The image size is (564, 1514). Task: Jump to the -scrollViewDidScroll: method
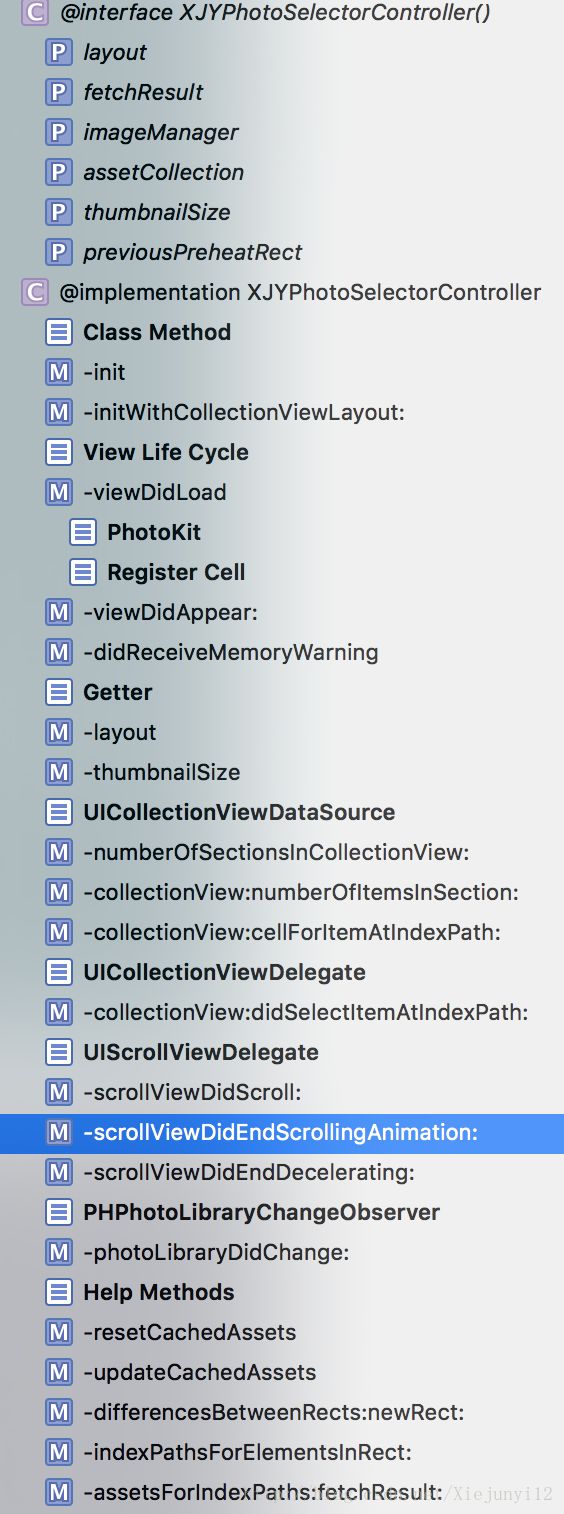click(192, 1092)
